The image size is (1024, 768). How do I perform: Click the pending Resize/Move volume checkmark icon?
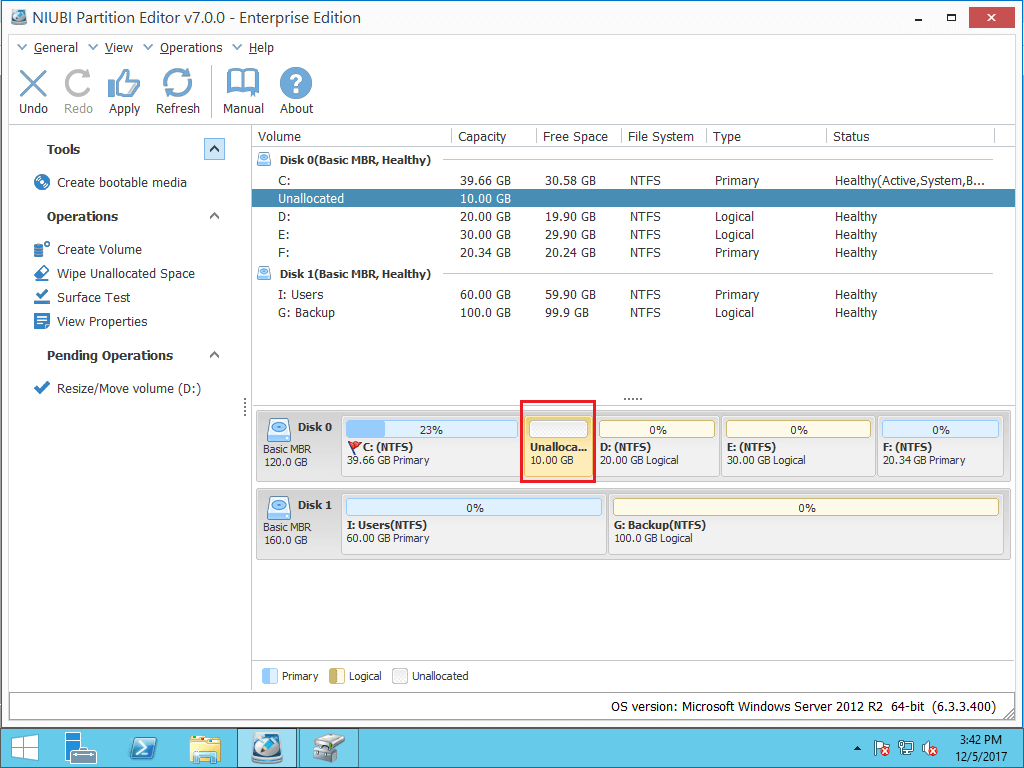pos(42,388)
